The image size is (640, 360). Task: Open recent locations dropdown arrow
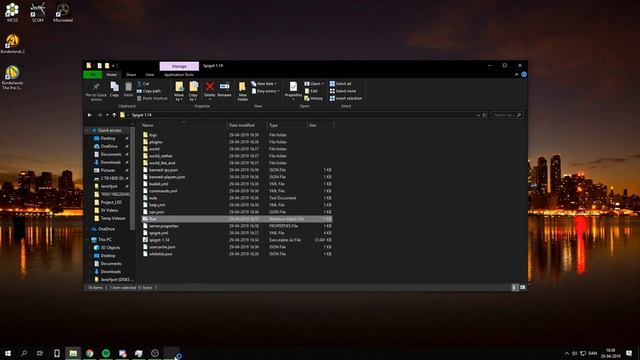coord(107,115)
